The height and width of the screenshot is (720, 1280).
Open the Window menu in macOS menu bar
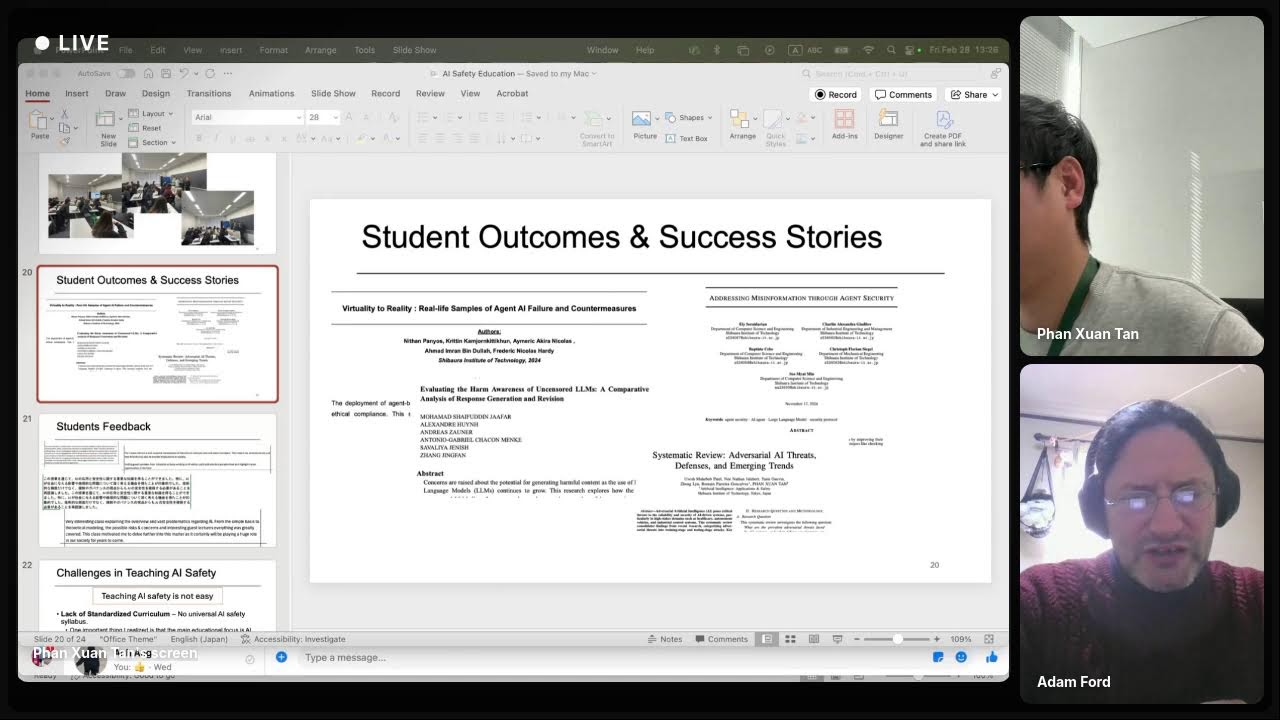point(603,50)
